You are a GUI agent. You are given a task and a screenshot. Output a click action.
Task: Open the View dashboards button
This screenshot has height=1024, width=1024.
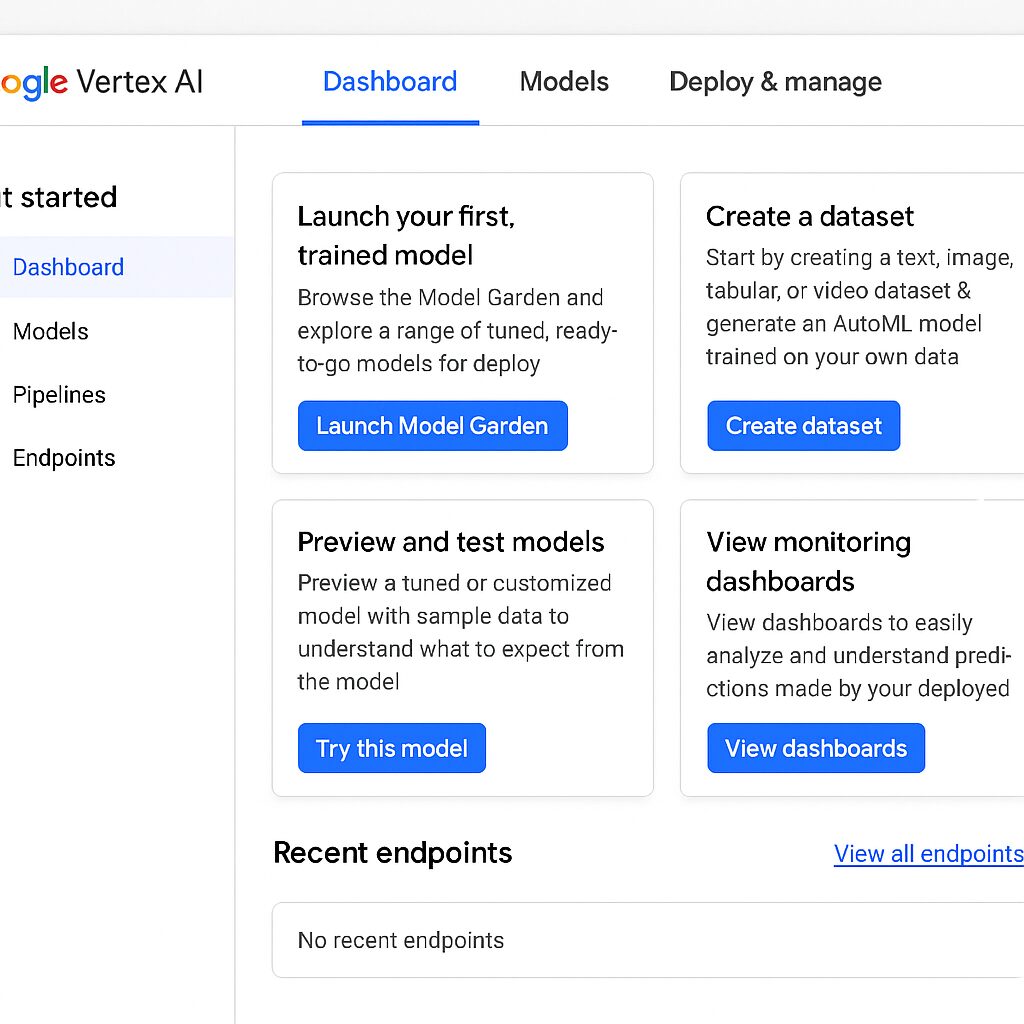[x=816, y=748]
